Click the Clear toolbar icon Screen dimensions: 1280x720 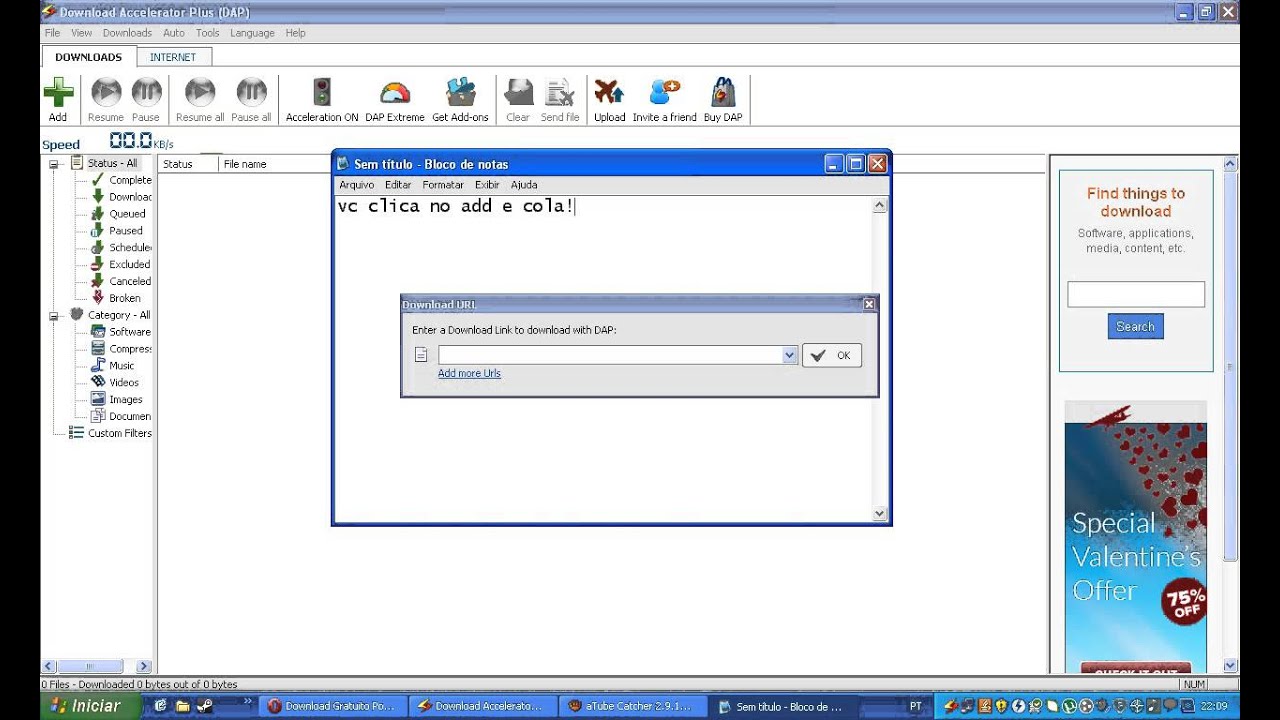tap(518, 94)
